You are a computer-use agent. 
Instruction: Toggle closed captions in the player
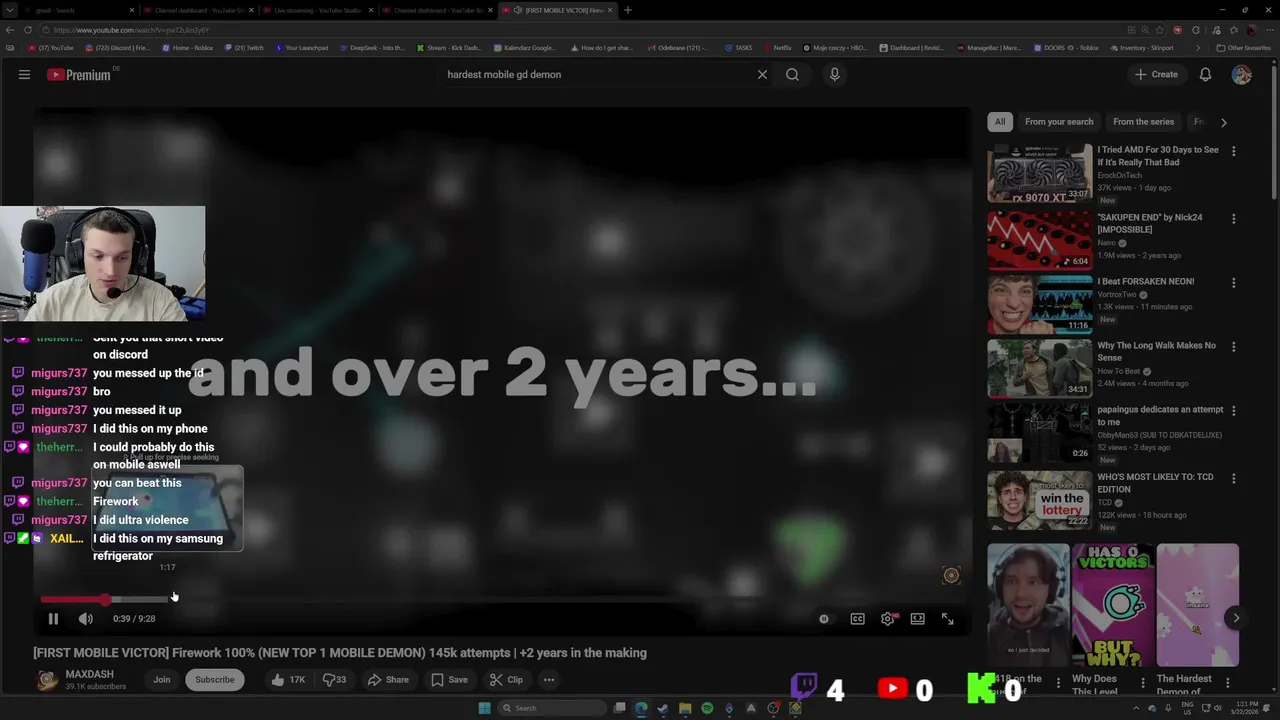pyautogui.click(x=857, y=619)
